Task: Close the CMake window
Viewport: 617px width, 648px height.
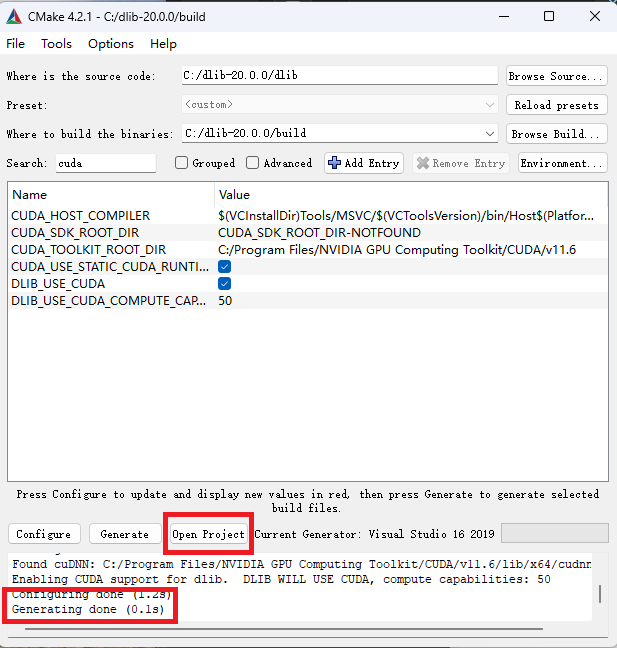Action: [595, 17]
